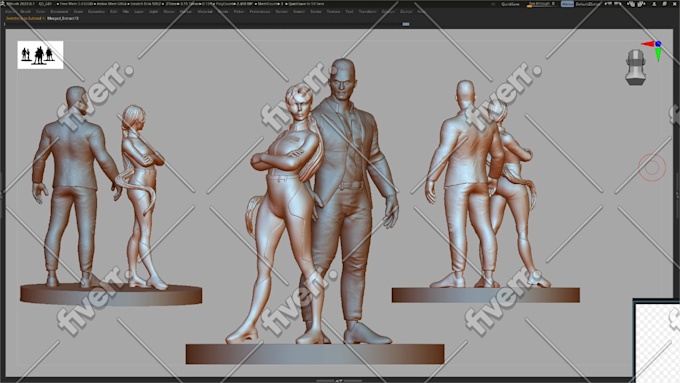Open the Light menu
Screen dimensions: 680x383
(154, 12)
